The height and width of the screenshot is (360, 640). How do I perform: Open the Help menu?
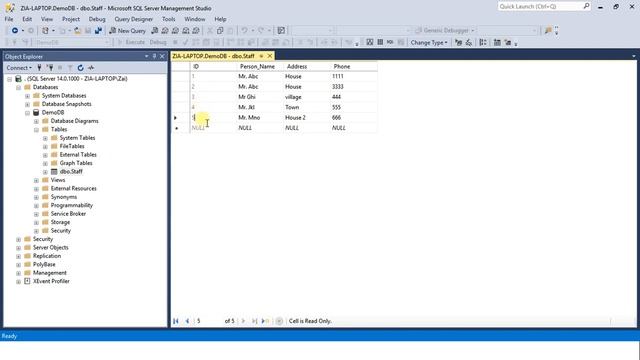(220, 19)
